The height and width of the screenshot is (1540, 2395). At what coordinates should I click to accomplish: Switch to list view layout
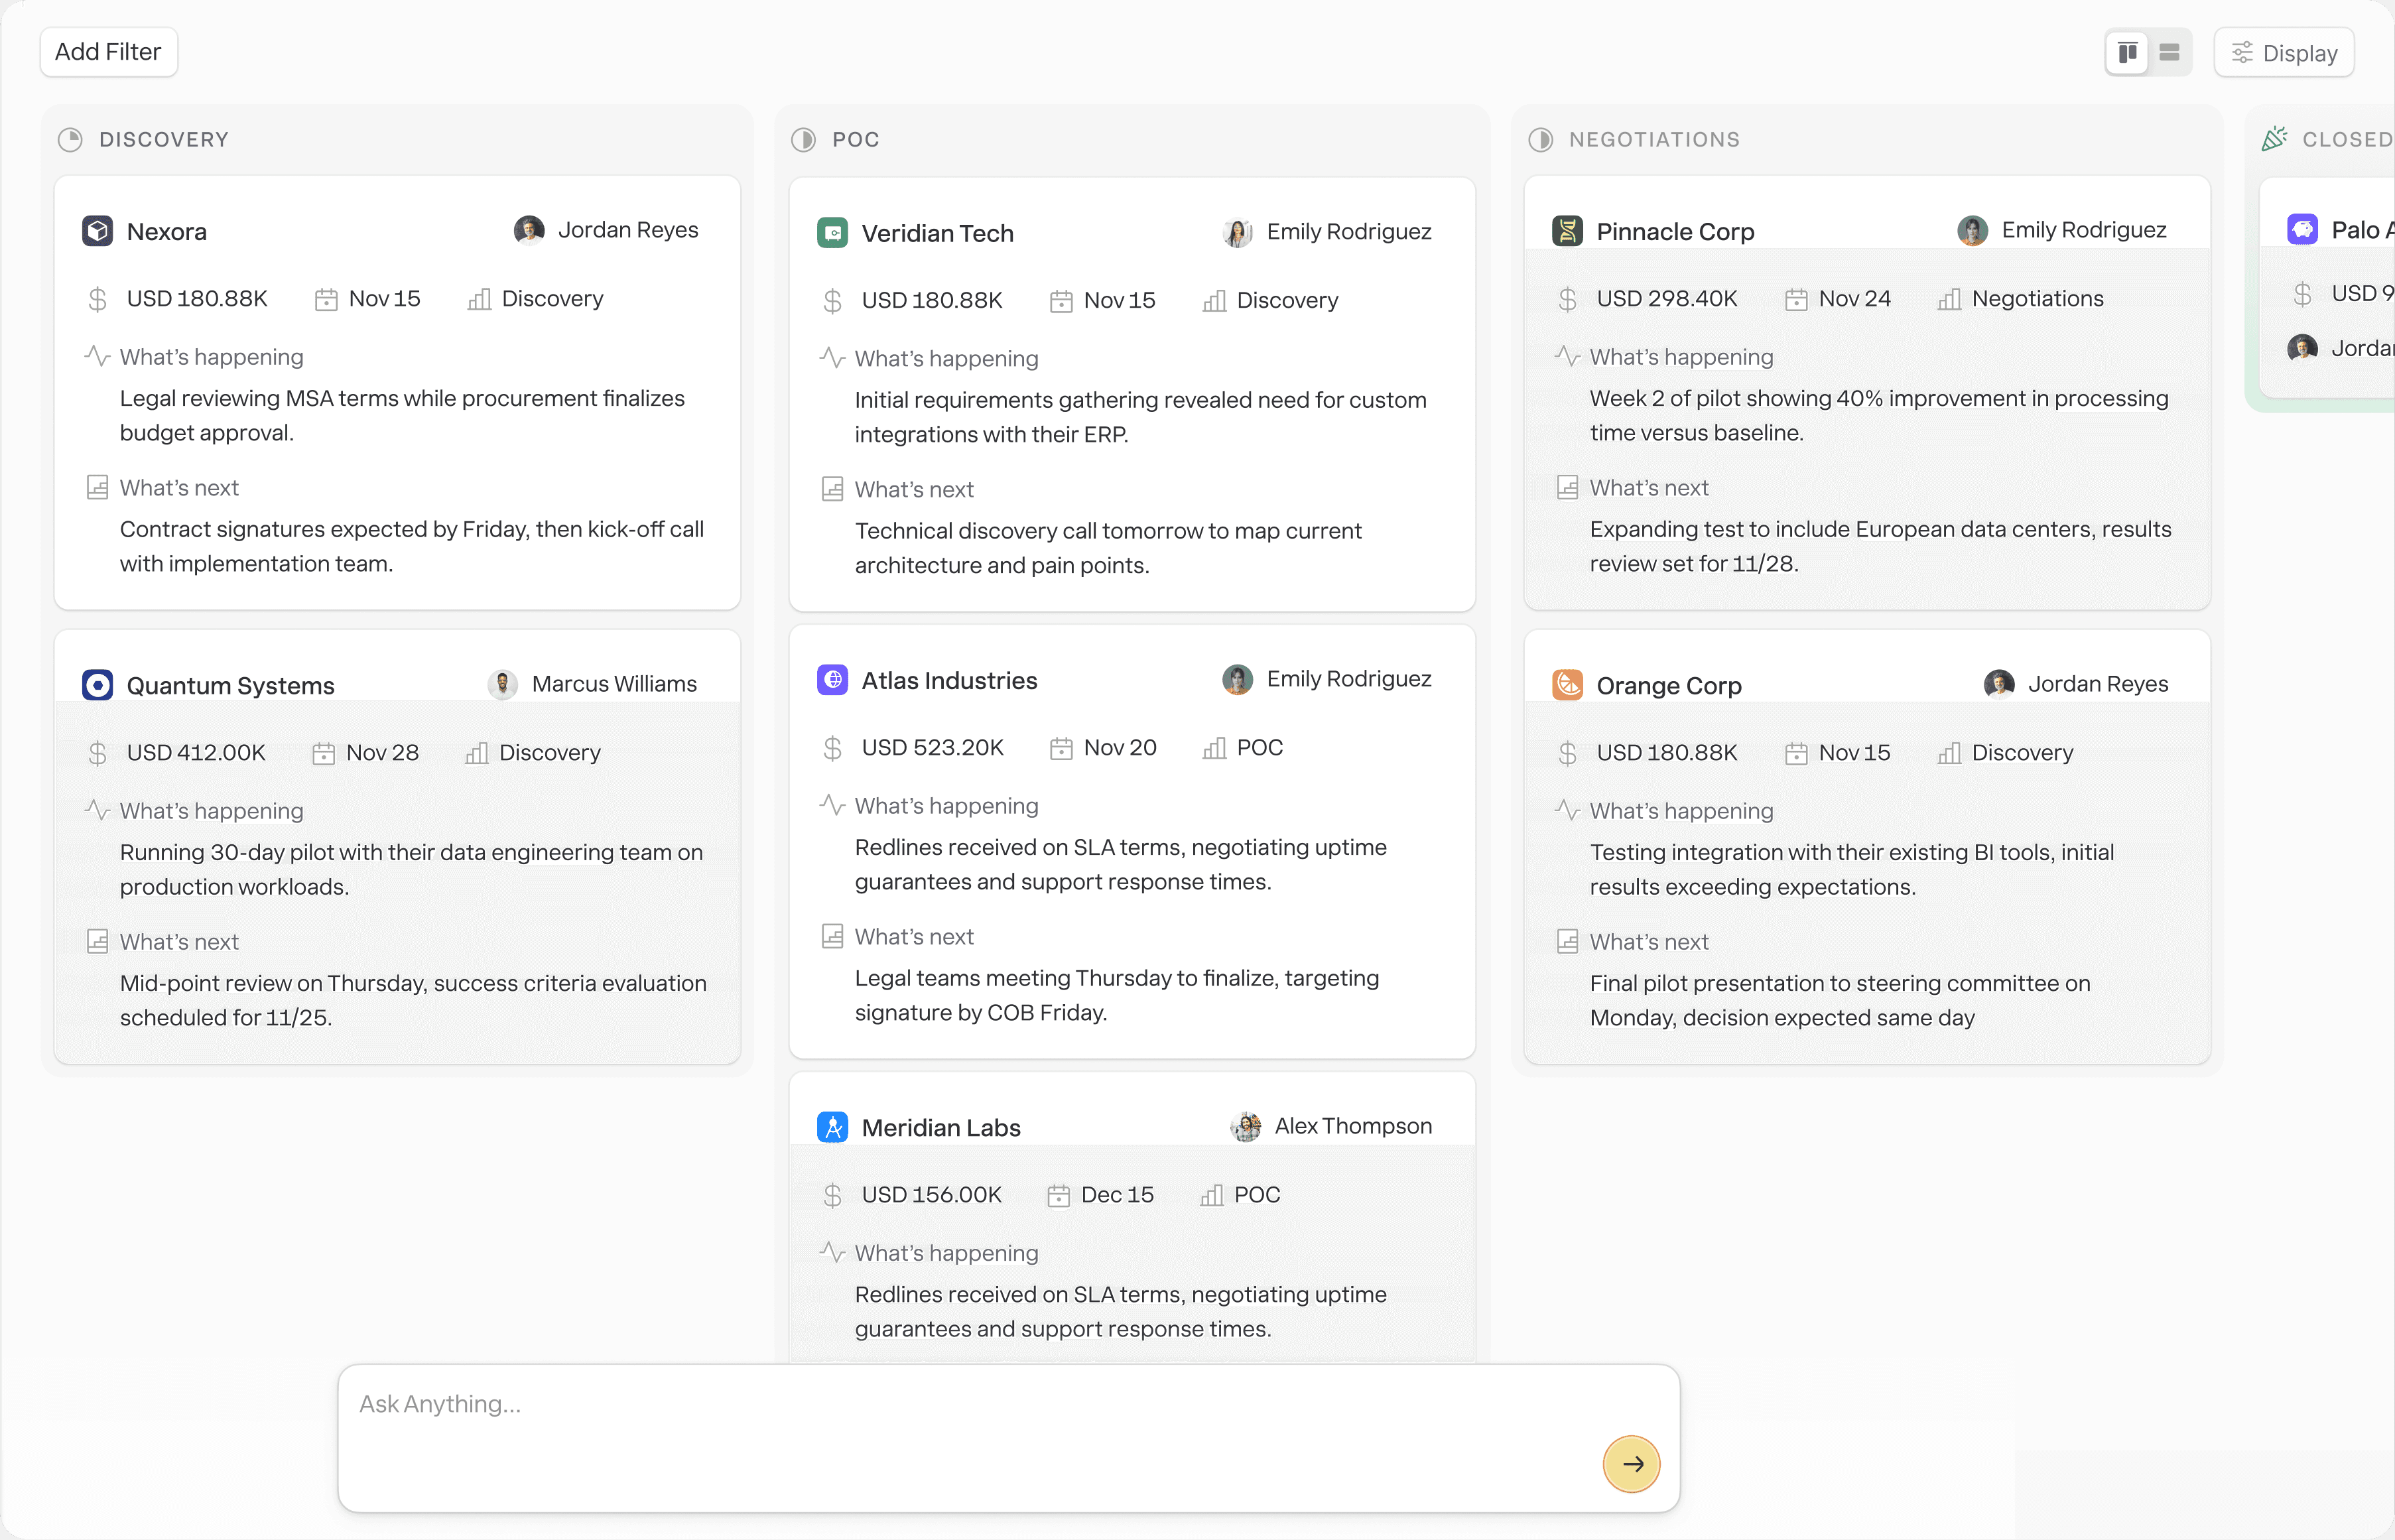2169,53
